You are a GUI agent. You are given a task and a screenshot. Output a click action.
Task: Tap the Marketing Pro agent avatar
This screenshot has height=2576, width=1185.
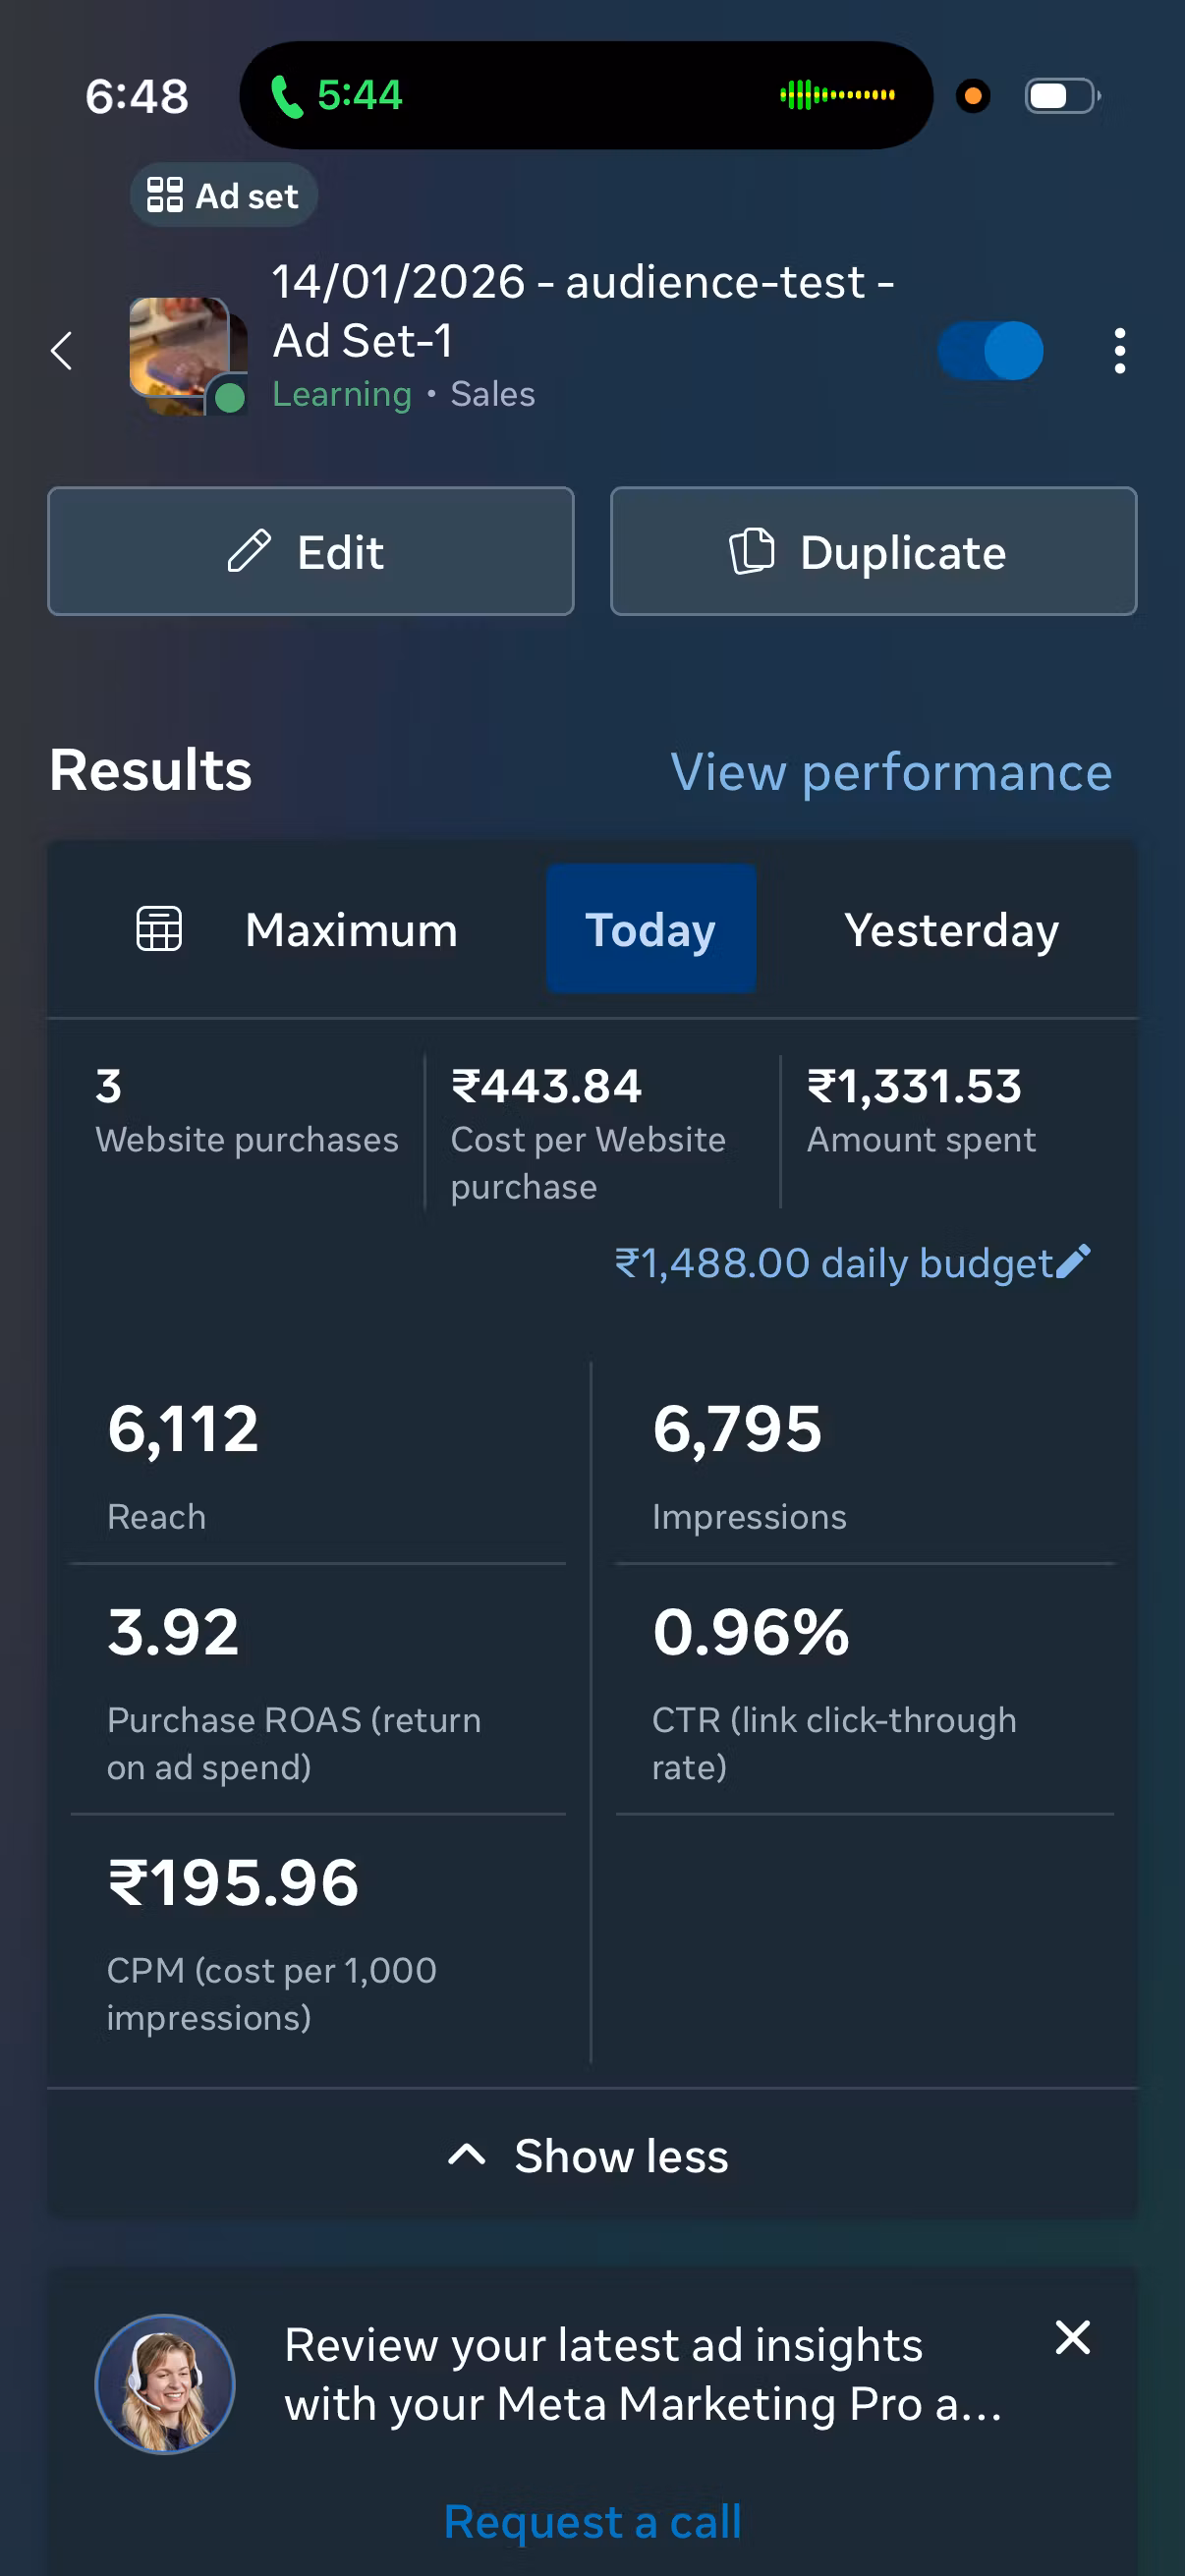[x=165, y=2384]
